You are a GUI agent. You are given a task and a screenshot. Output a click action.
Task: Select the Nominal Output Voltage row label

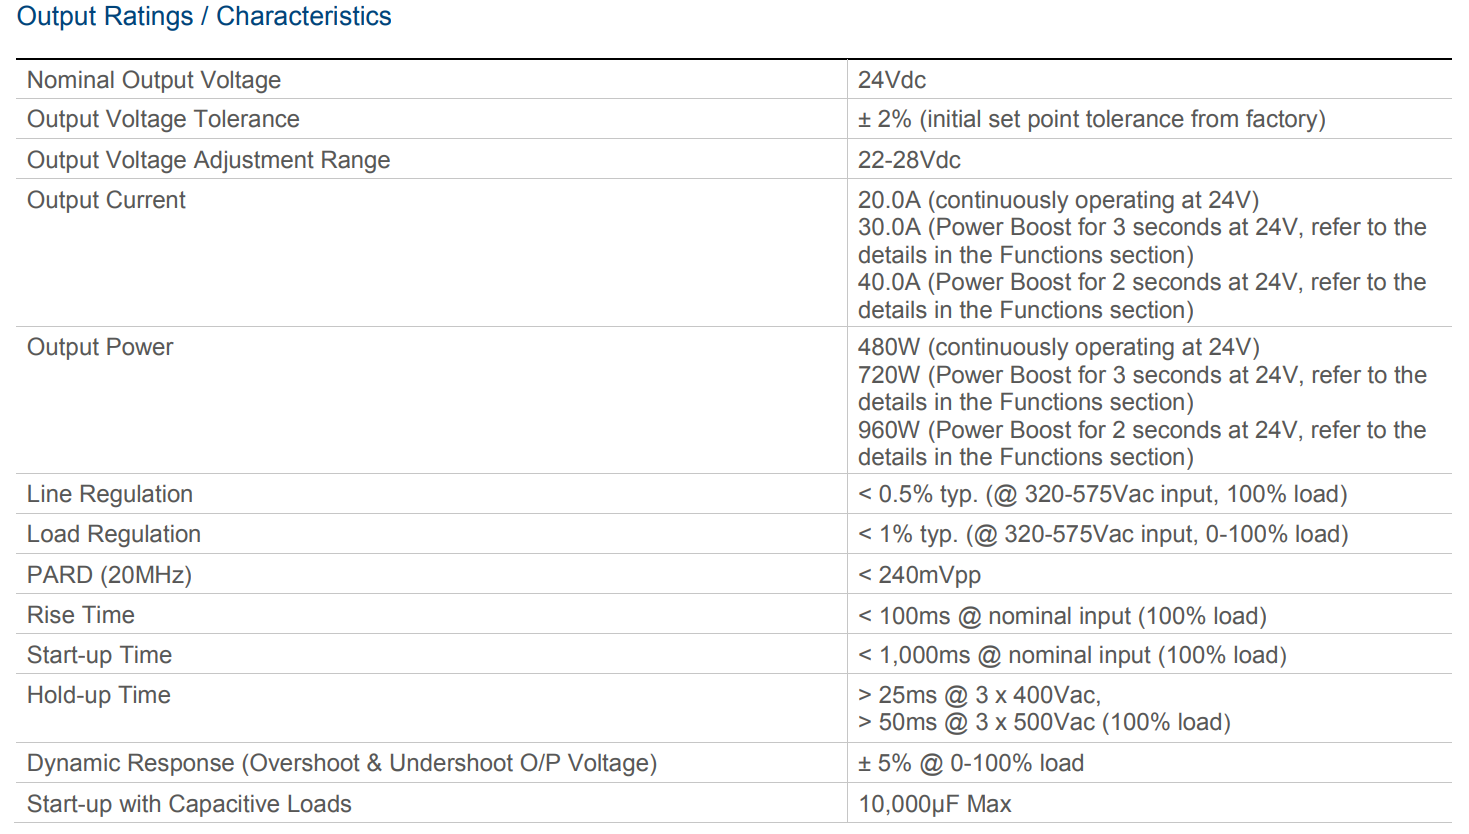[x=154, y=80]
